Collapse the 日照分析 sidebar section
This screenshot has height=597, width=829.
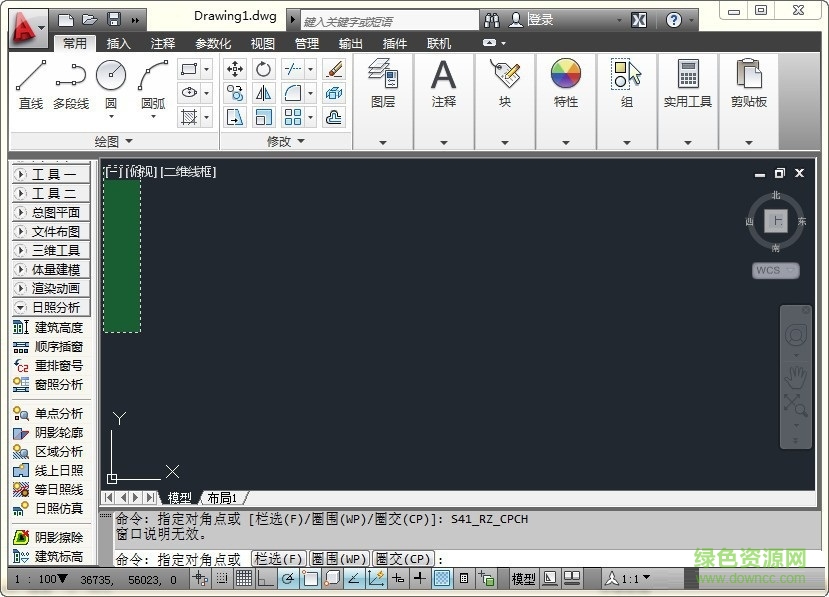coord(51,307)
